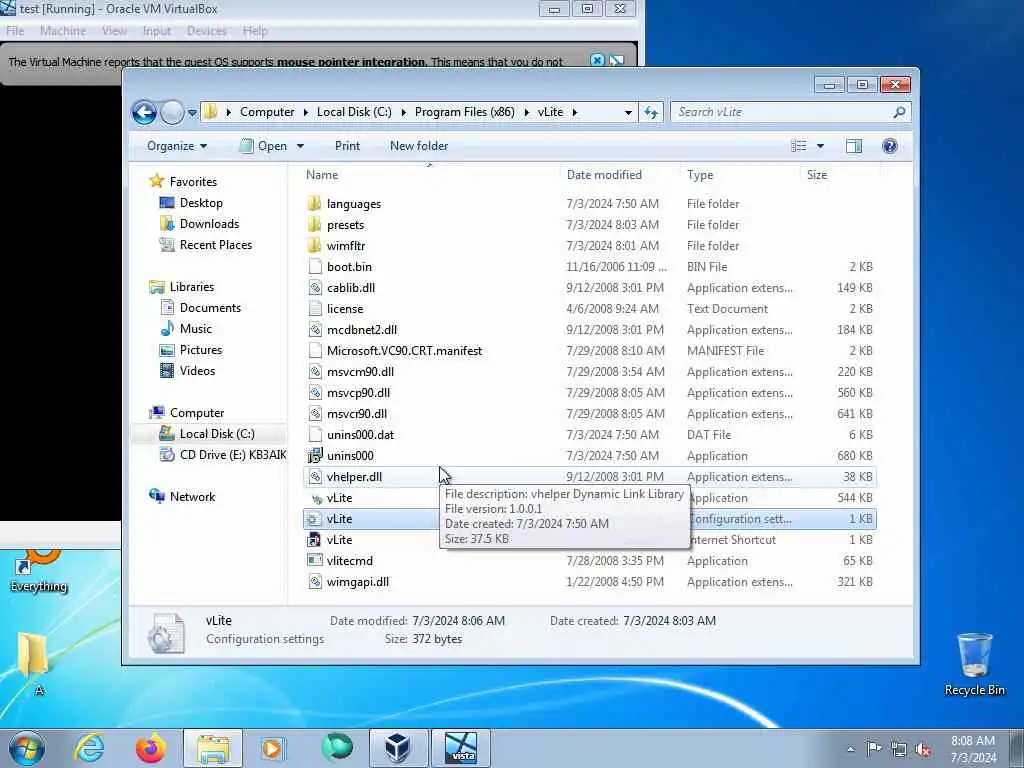Select the mcdbnet2.dll file icon

pyautogui.click(x=315, y=330)
